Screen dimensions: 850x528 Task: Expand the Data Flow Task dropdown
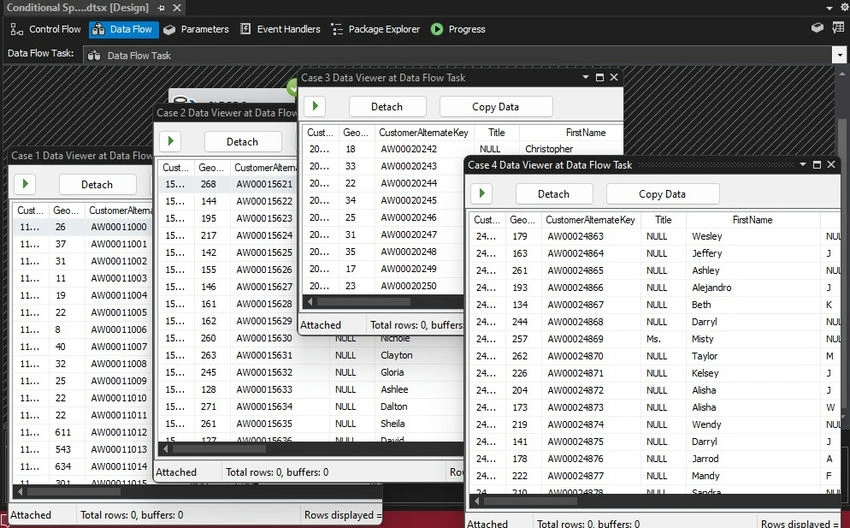click(x=839, y=55)
